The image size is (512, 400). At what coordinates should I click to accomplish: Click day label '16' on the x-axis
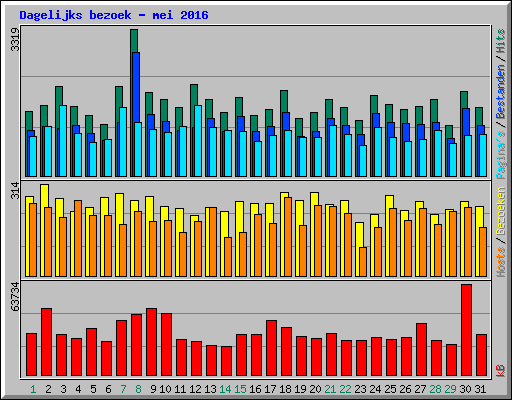point(255,389)
